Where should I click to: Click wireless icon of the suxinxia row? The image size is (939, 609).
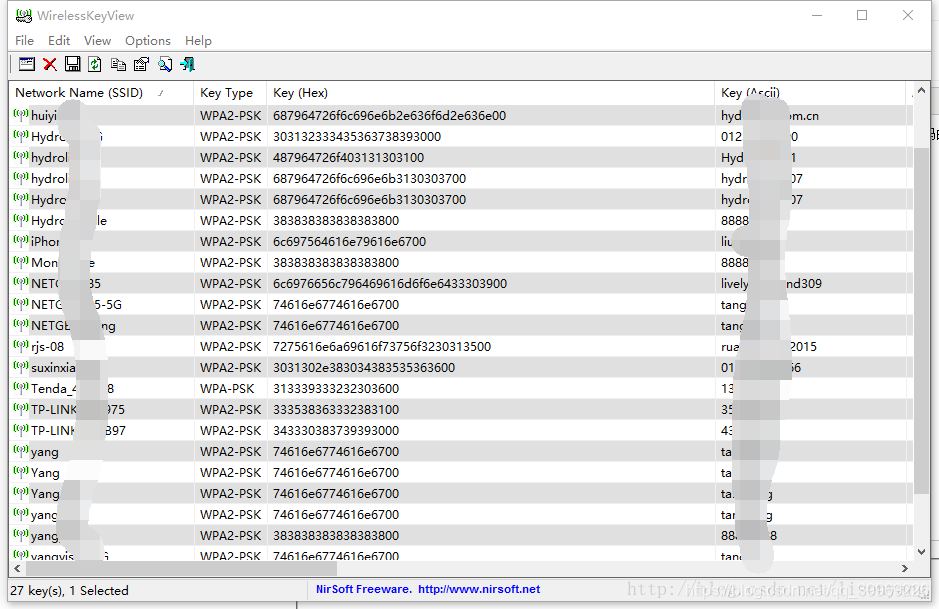click(x=21, y=367)
